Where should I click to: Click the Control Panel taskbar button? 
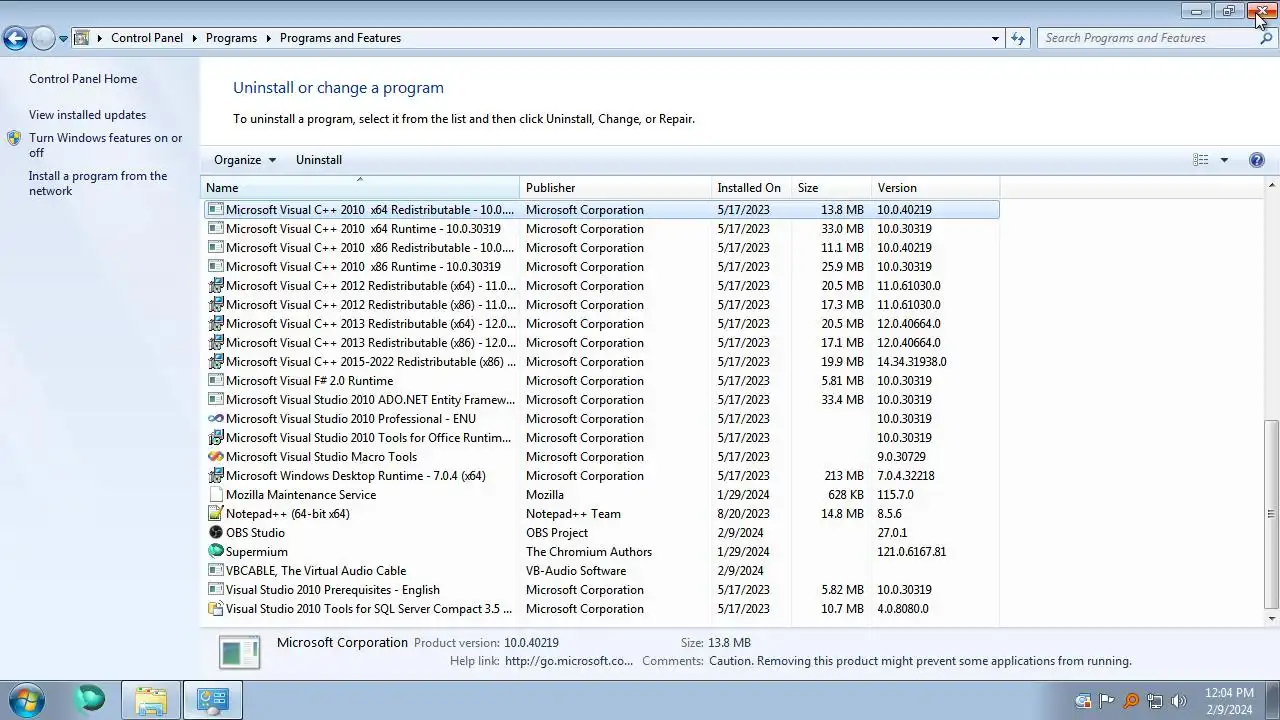213,700
